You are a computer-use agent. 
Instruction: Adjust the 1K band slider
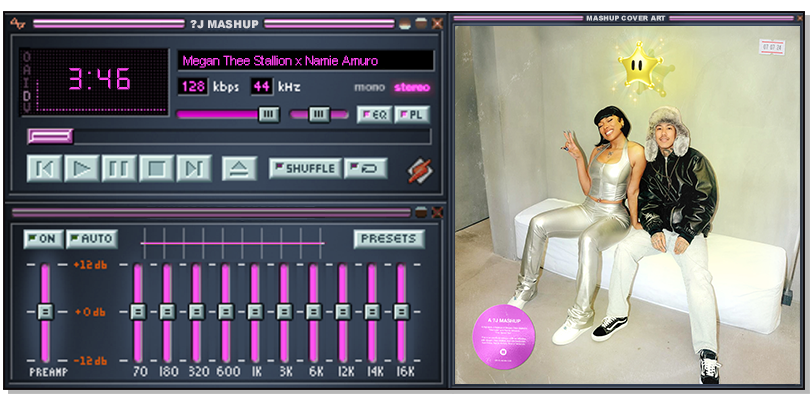(255, 312)
